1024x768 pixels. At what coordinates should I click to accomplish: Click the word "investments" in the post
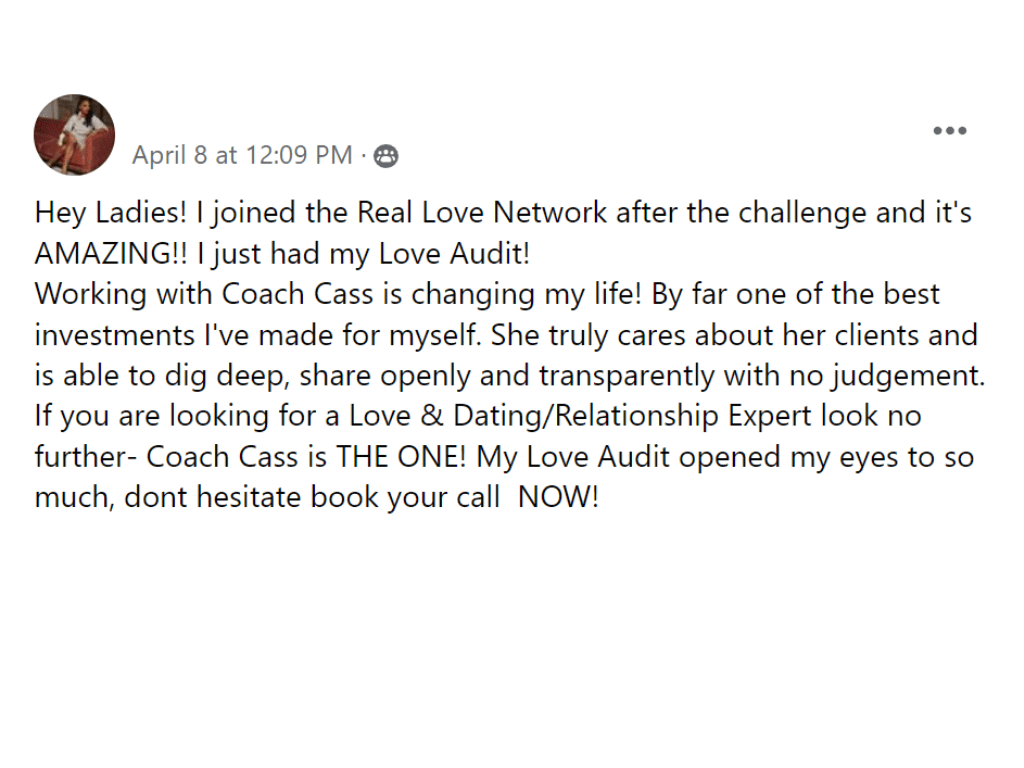coord(115,335)
